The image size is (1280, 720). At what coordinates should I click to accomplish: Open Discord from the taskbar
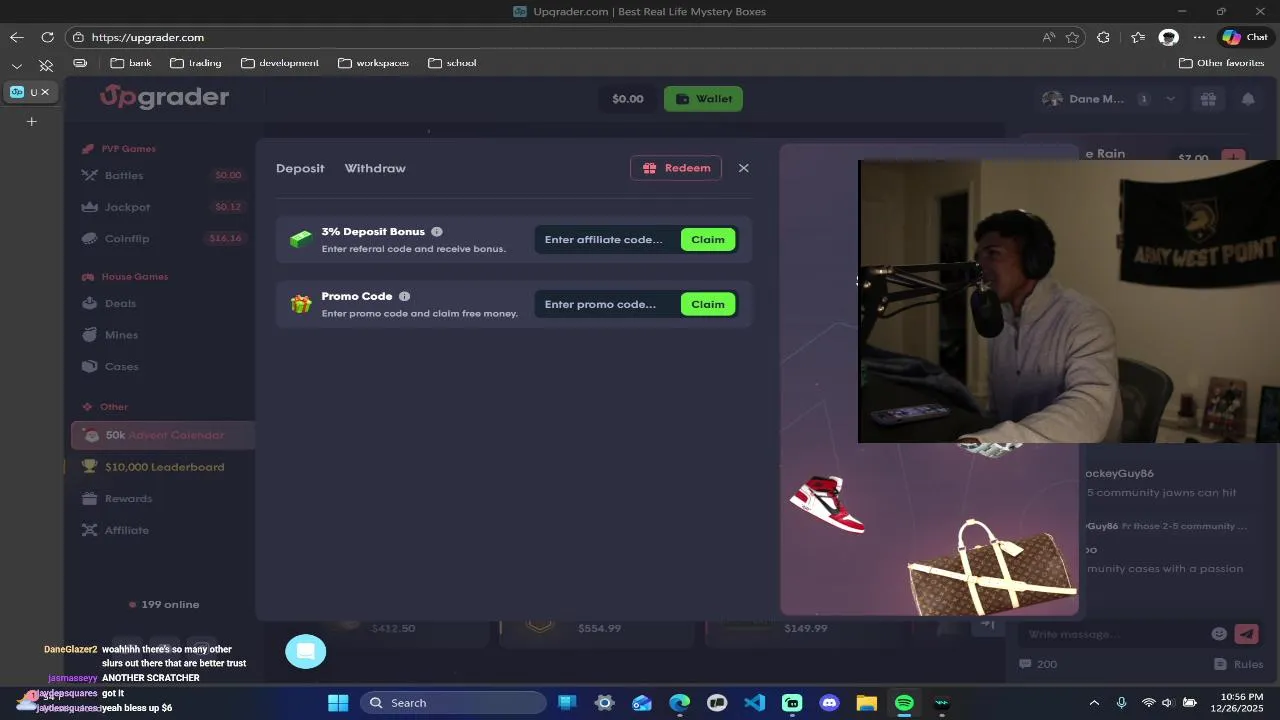(829, 703)
